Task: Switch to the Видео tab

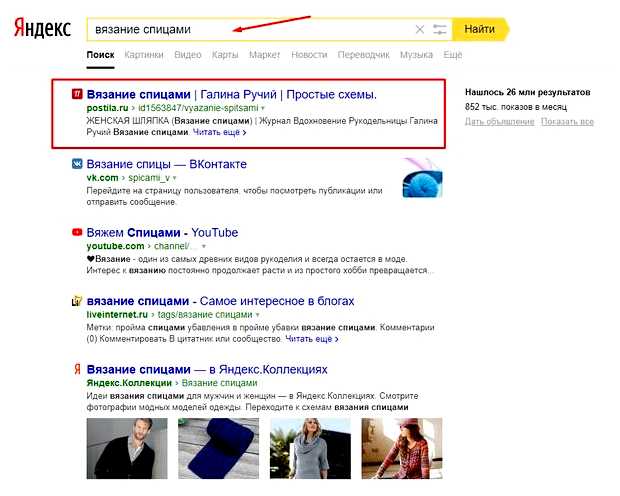Action: (188, 55)
